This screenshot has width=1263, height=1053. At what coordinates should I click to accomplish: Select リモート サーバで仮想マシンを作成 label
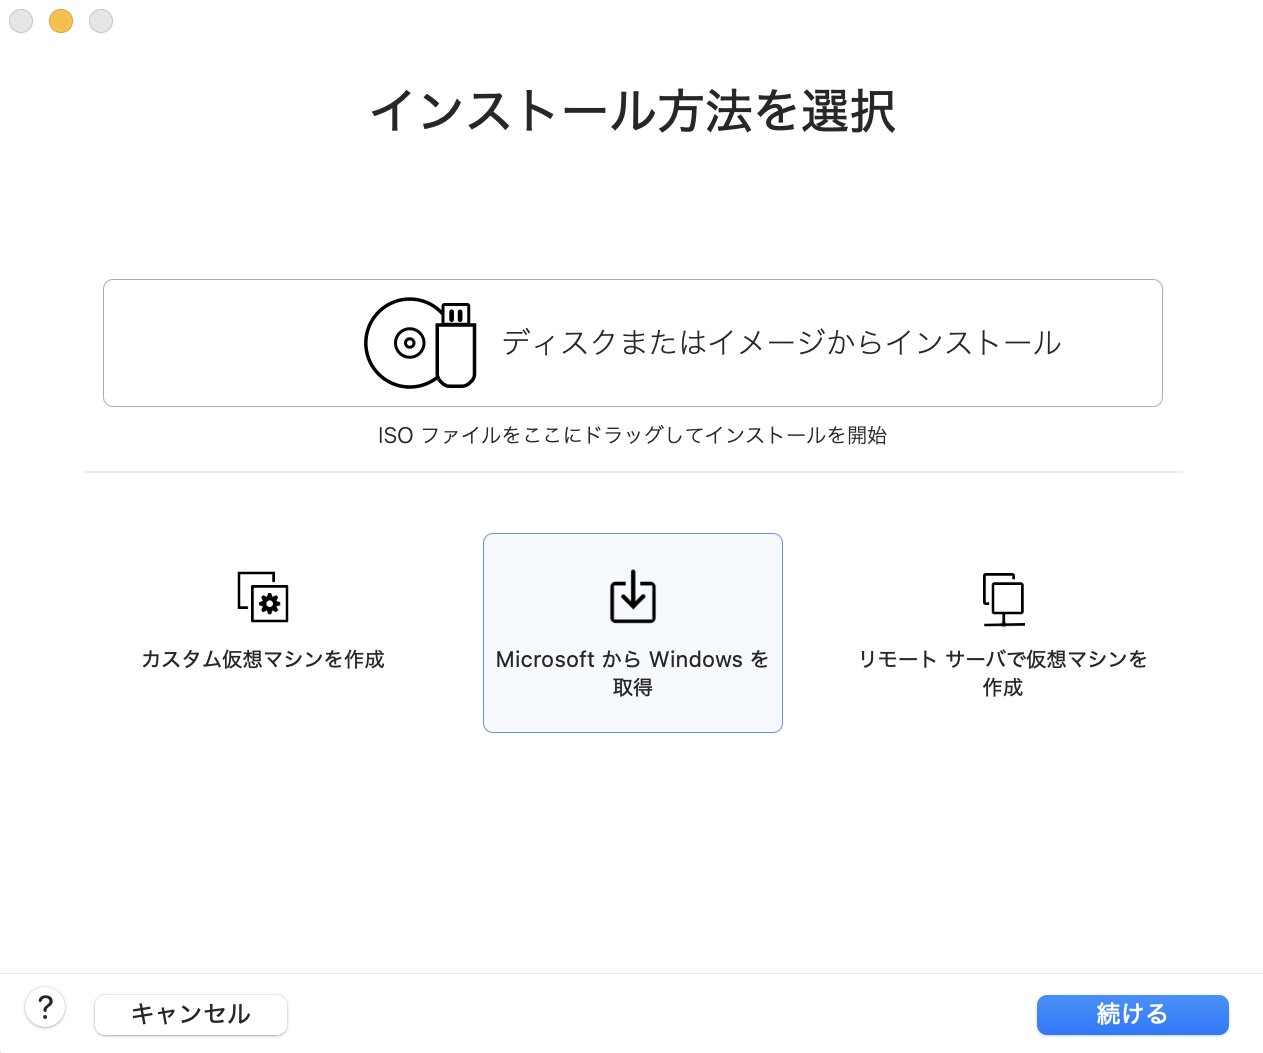[x=1003, y=673]
